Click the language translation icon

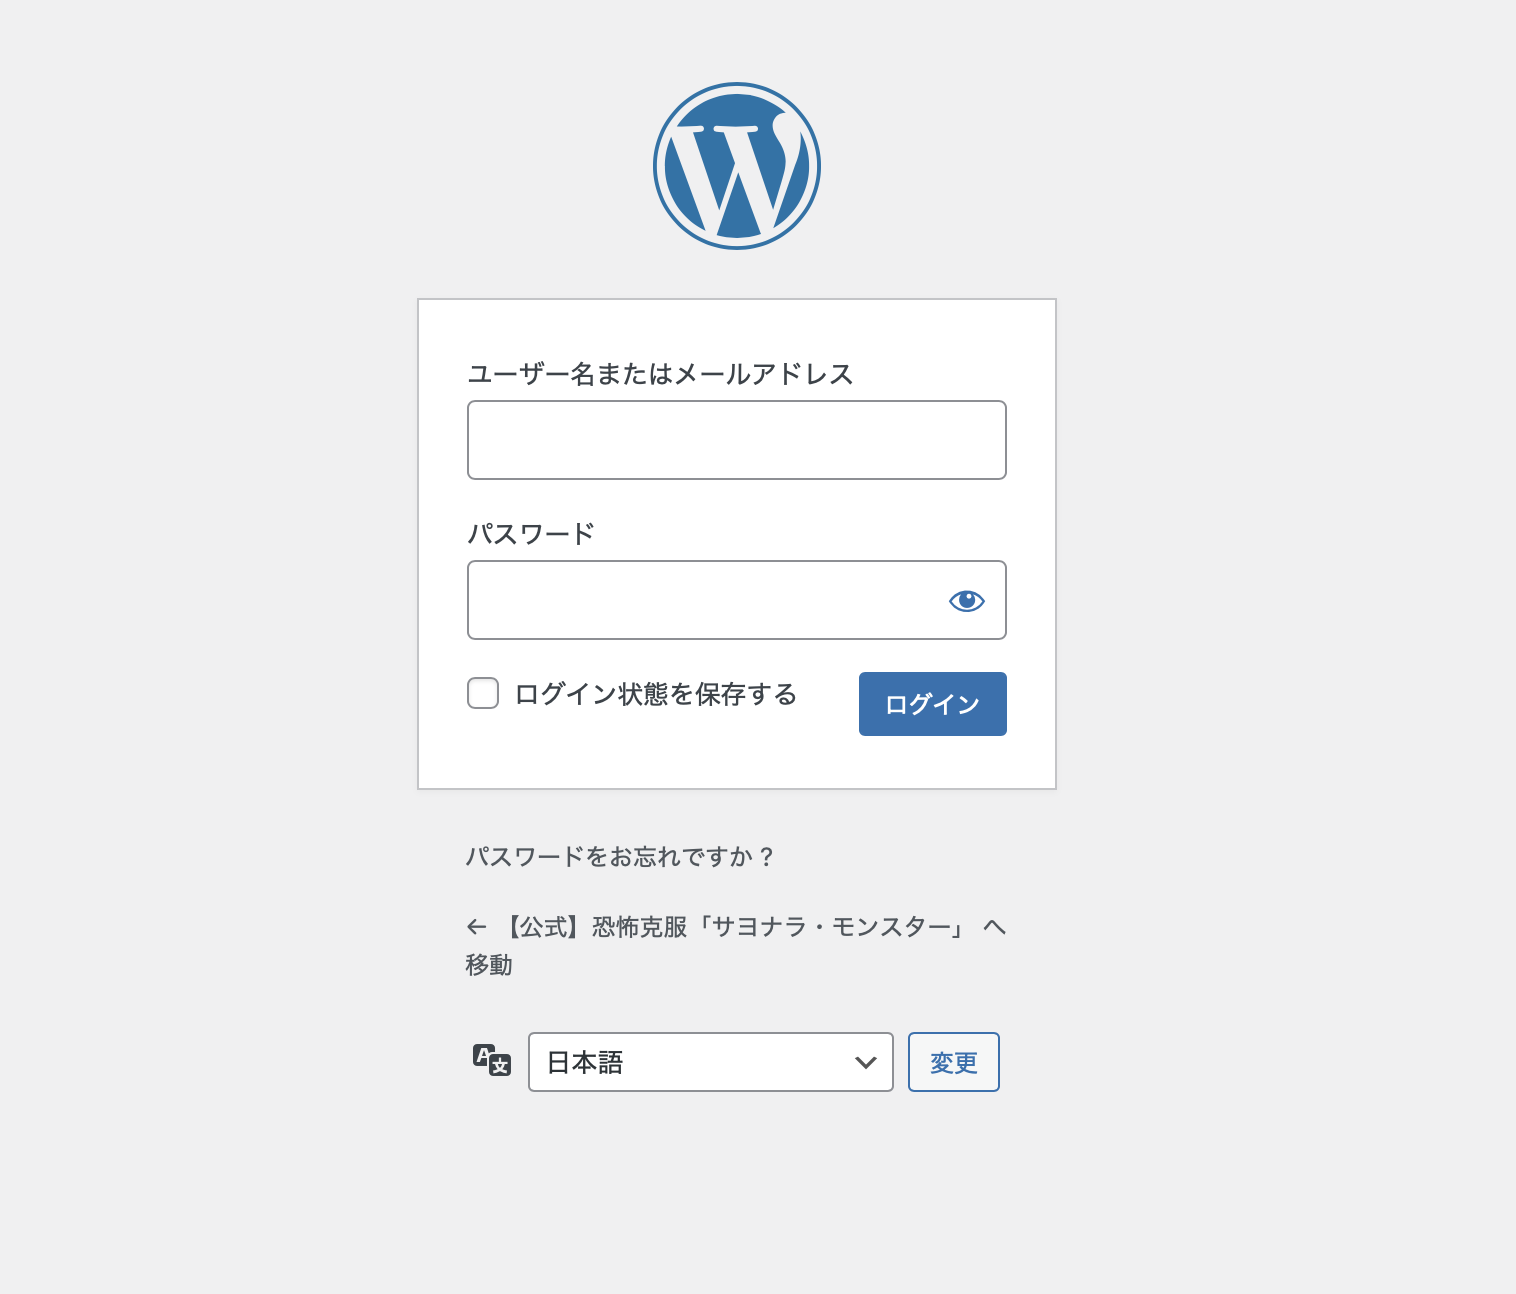tap(491, 1060)
